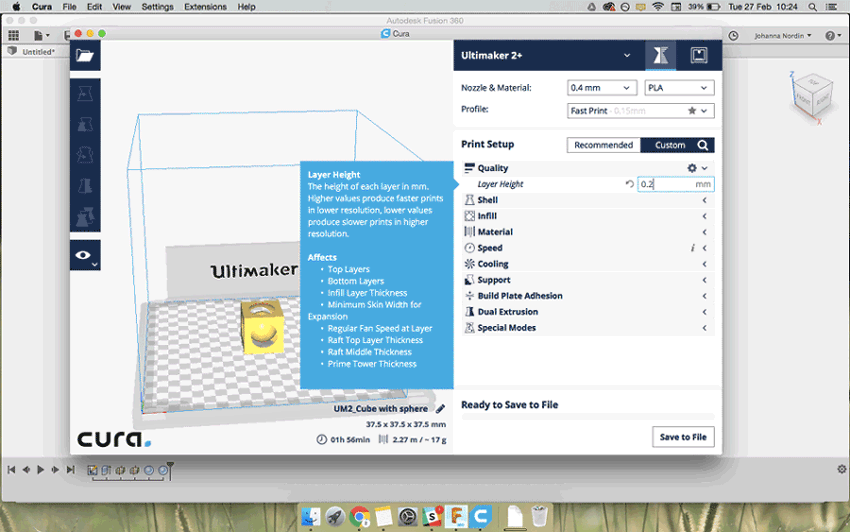
Task: Click the last feature icon in Fusion timeline
Action: (x=162, y=470)
